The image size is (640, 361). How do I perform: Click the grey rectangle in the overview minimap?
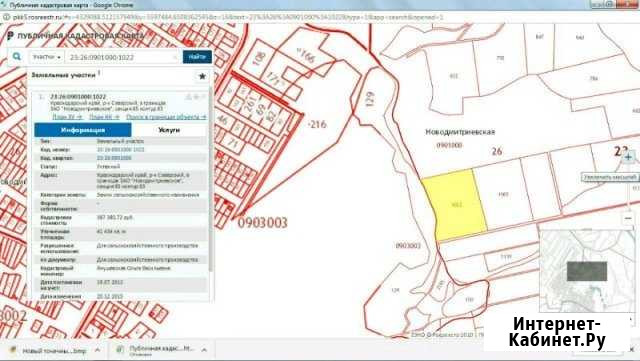pyautogui.click(x=587, y=271)
